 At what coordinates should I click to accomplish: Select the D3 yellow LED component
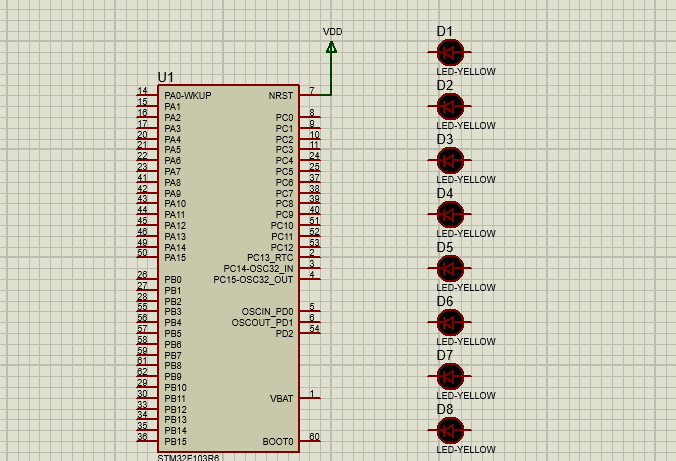coord(450,160)
